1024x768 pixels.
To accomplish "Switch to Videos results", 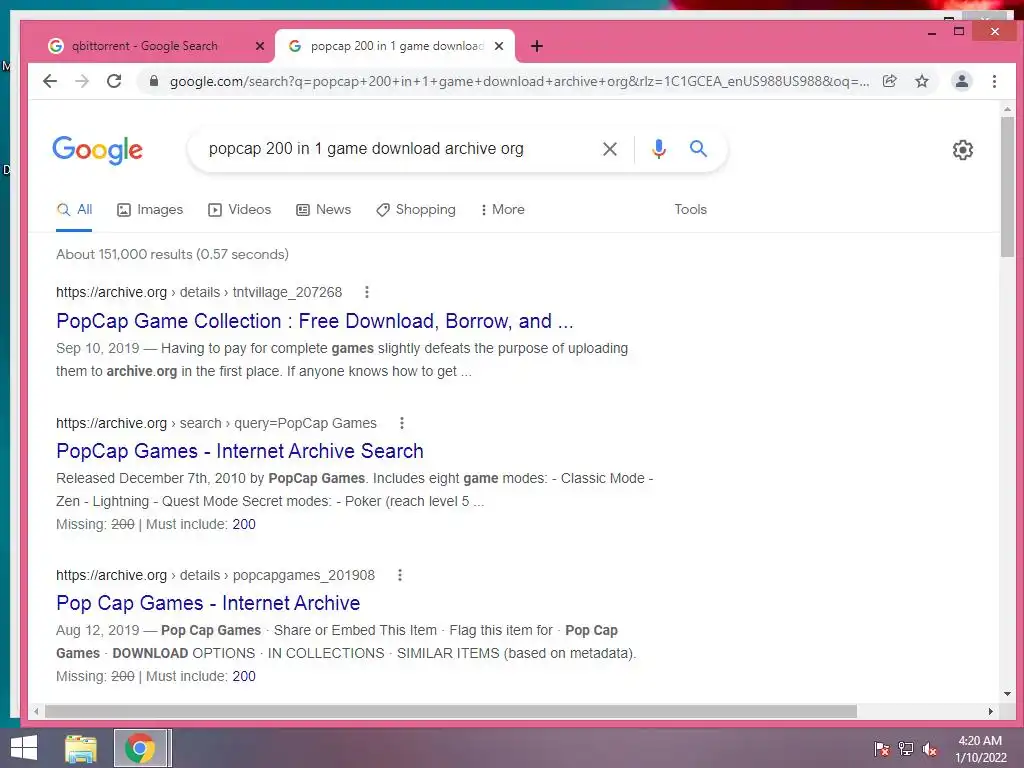I will coord(239,210).
